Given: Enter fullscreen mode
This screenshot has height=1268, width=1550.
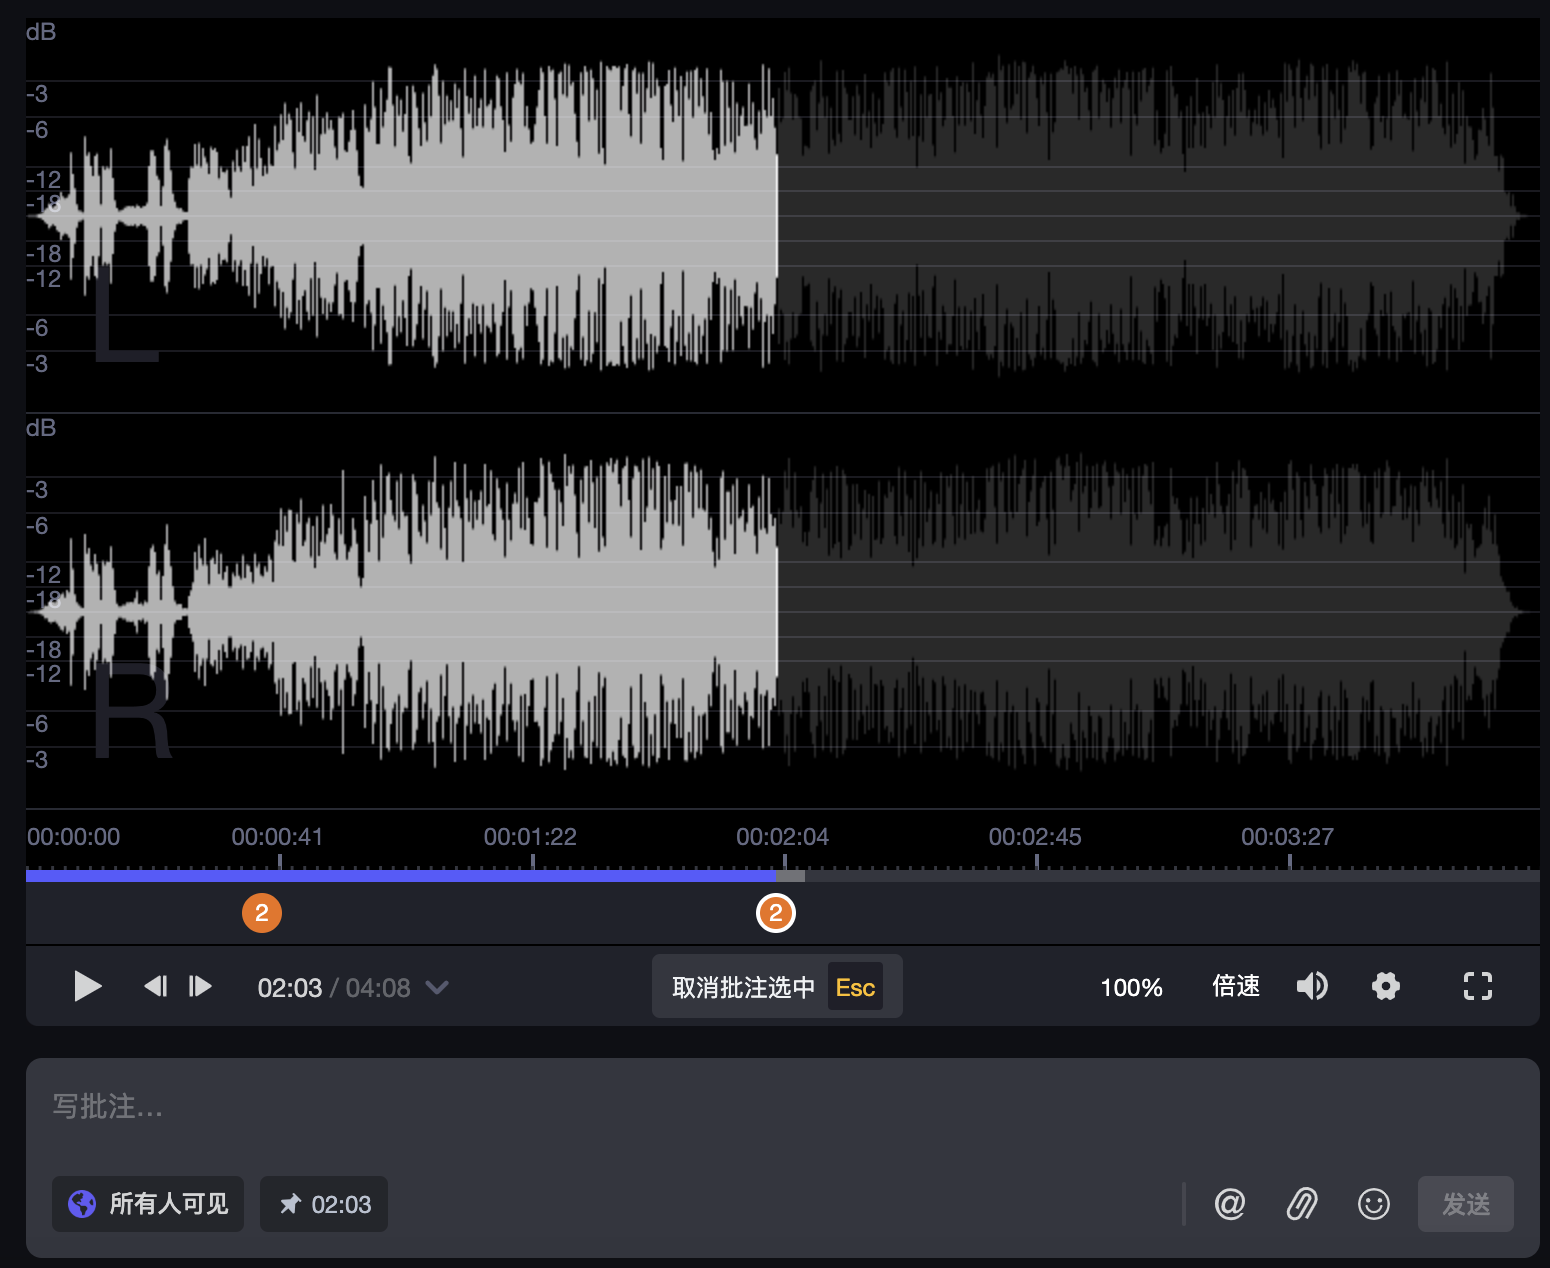Looking at the screenshot, I should point(1478,987).
